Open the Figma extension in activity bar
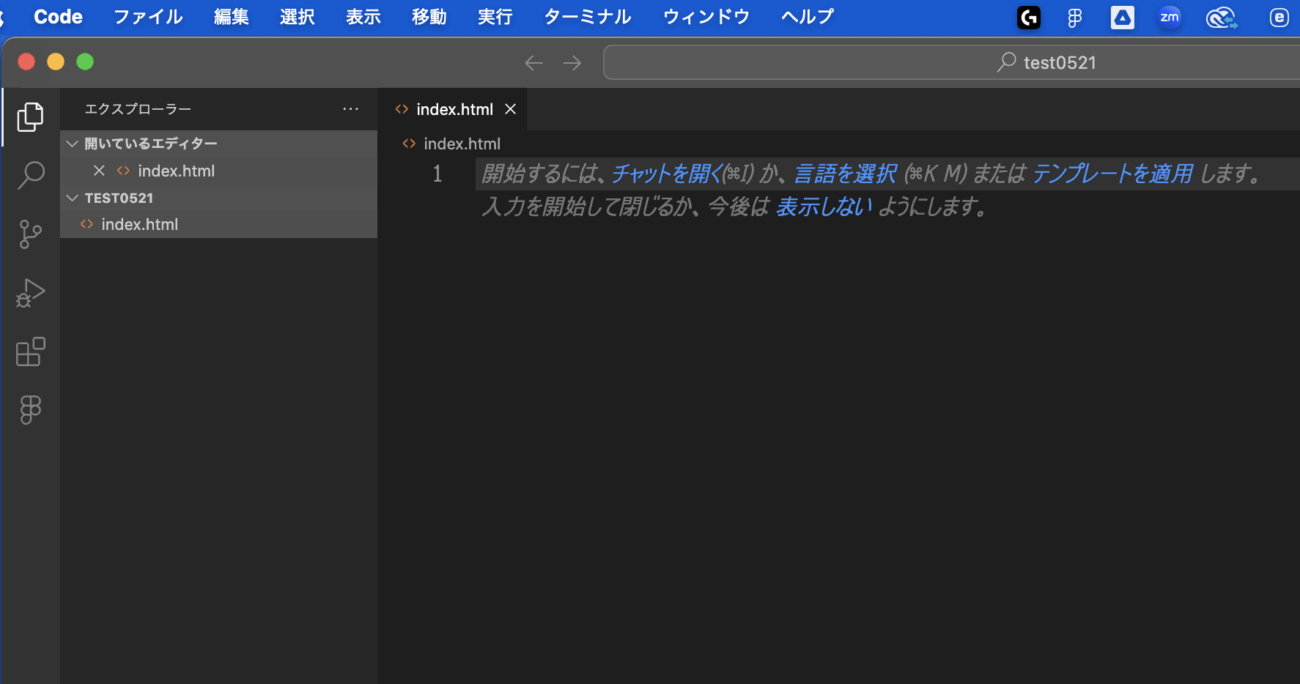The width and height of the screenshot is (1300, 684). pyautogui.click(x=31, y=410)
